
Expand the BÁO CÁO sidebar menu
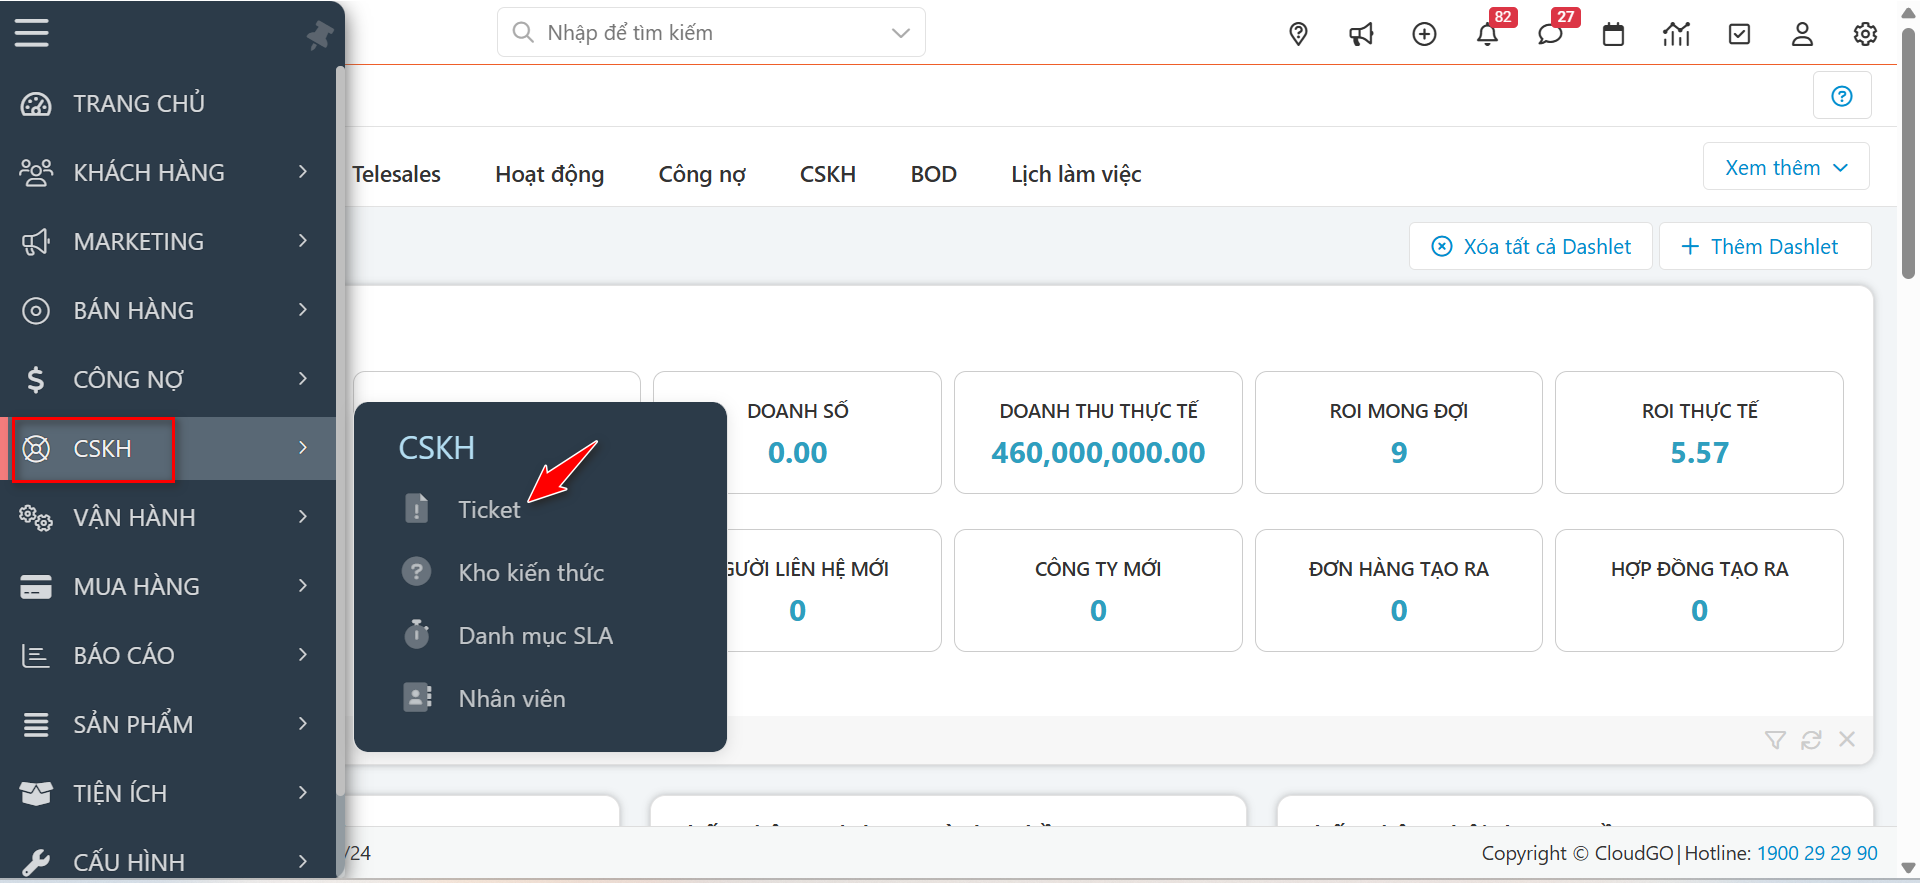(167, 655)
